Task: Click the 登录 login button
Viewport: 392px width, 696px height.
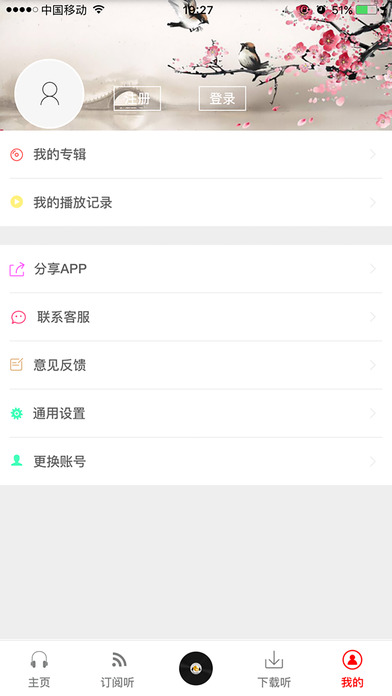Action: click(222, 98)
